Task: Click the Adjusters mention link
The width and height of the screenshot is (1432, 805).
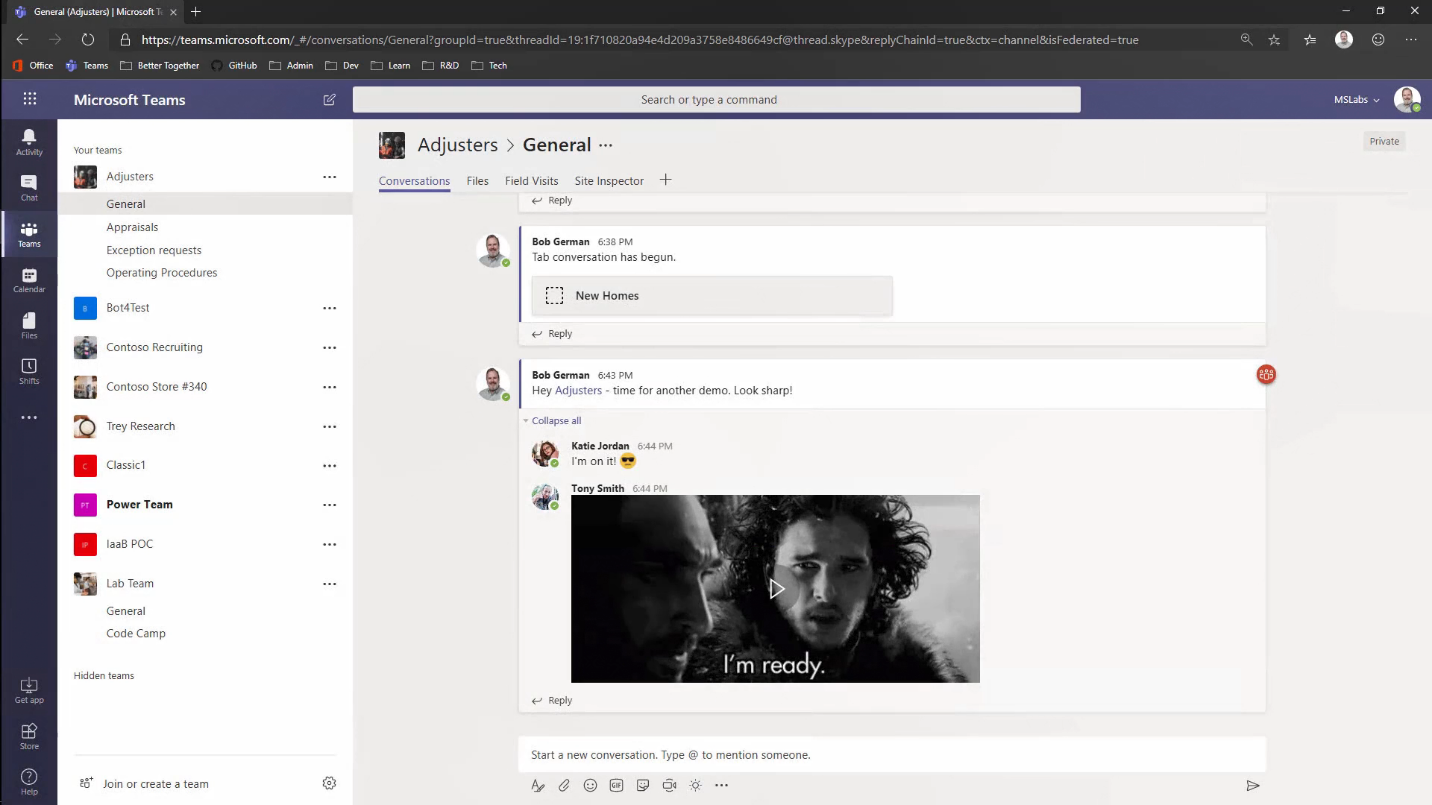Action: point(578,391)
